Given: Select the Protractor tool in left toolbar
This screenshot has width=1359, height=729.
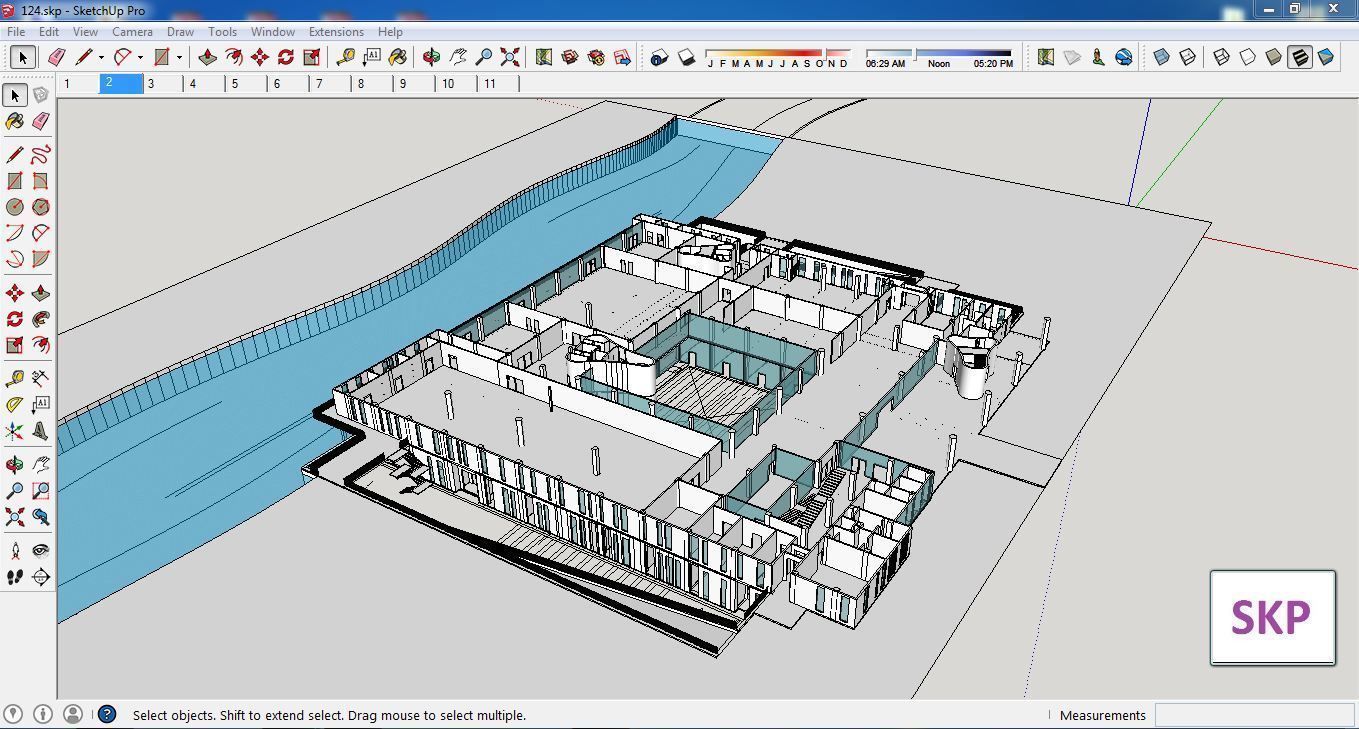Looking at the screenshot, I should click(x=15, y=404).
